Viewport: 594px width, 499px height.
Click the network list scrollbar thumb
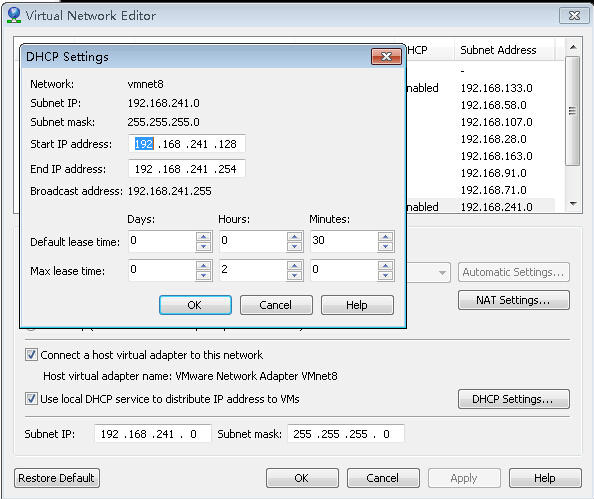(x=573, y=111)
